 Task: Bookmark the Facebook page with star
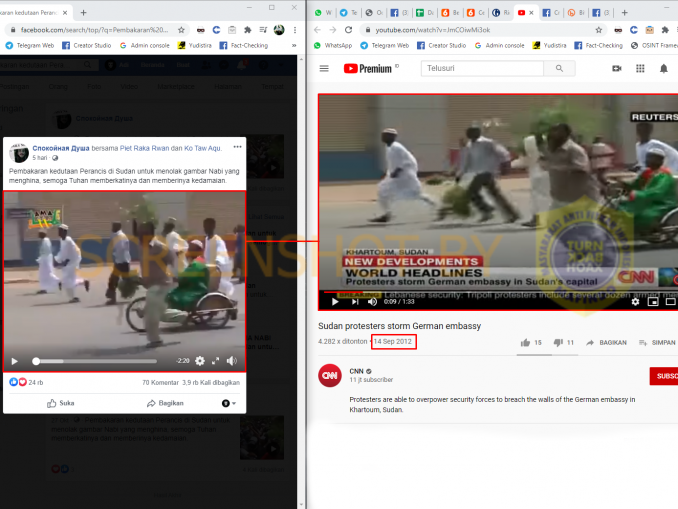tap(182, 30)
